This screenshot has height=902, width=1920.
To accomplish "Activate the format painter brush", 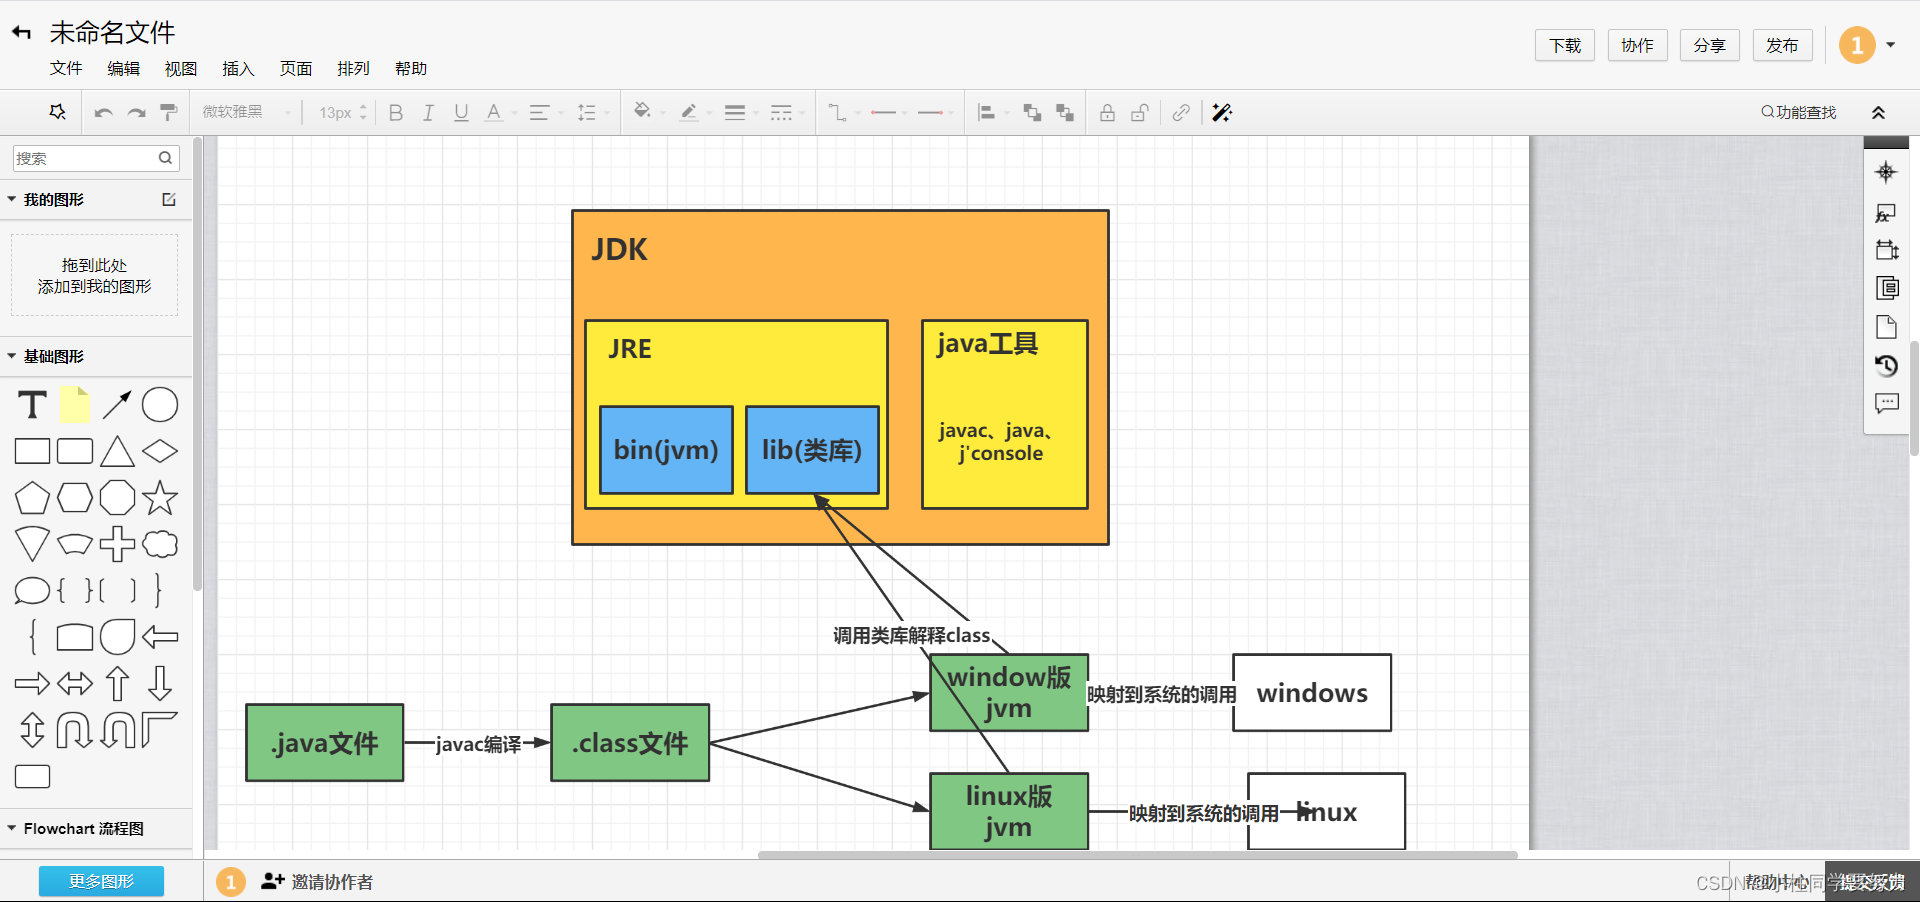I will click(169, 112).
